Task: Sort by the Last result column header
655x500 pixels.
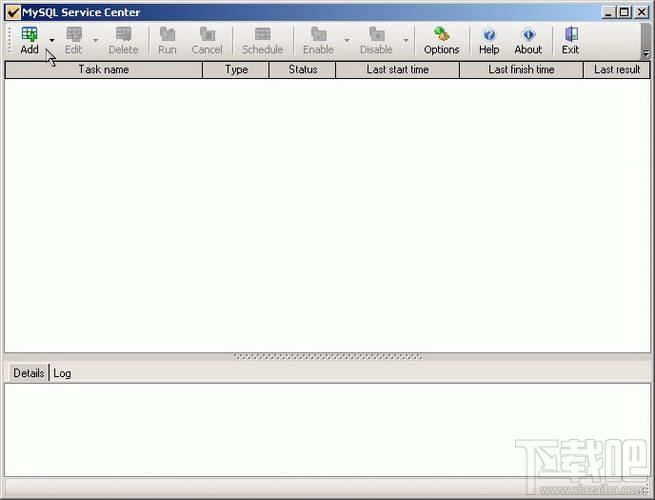Action: [x=617, y=70]
